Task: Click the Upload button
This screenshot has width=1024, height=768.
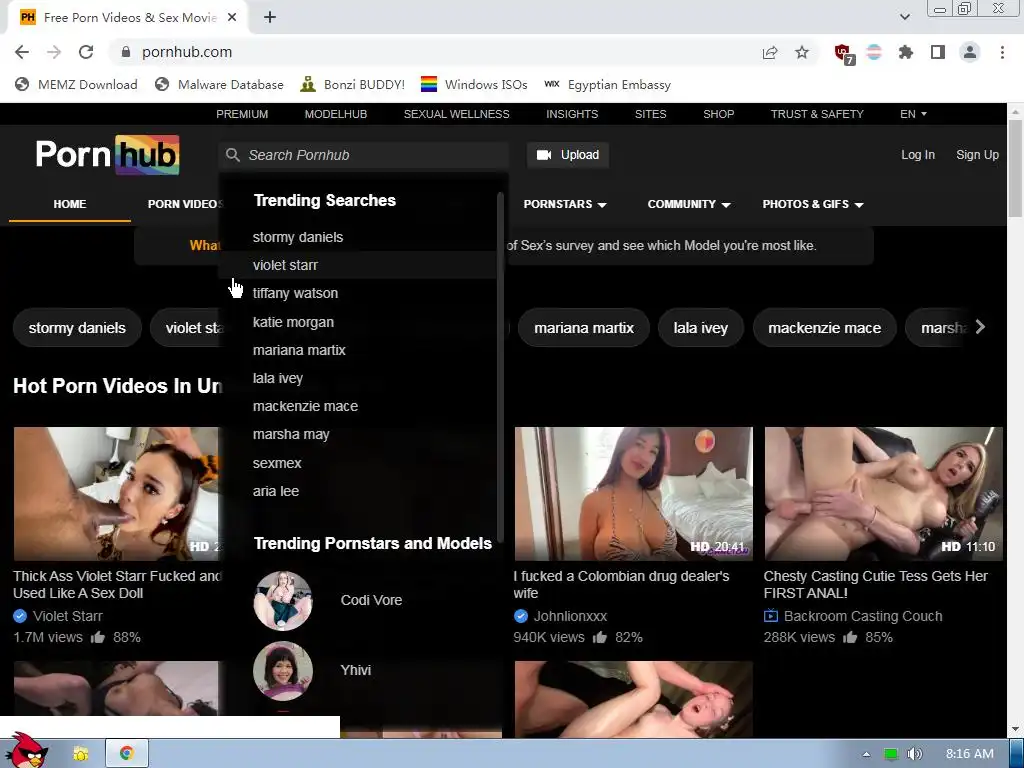Action: pyautogui.click(x=568, y=155)
